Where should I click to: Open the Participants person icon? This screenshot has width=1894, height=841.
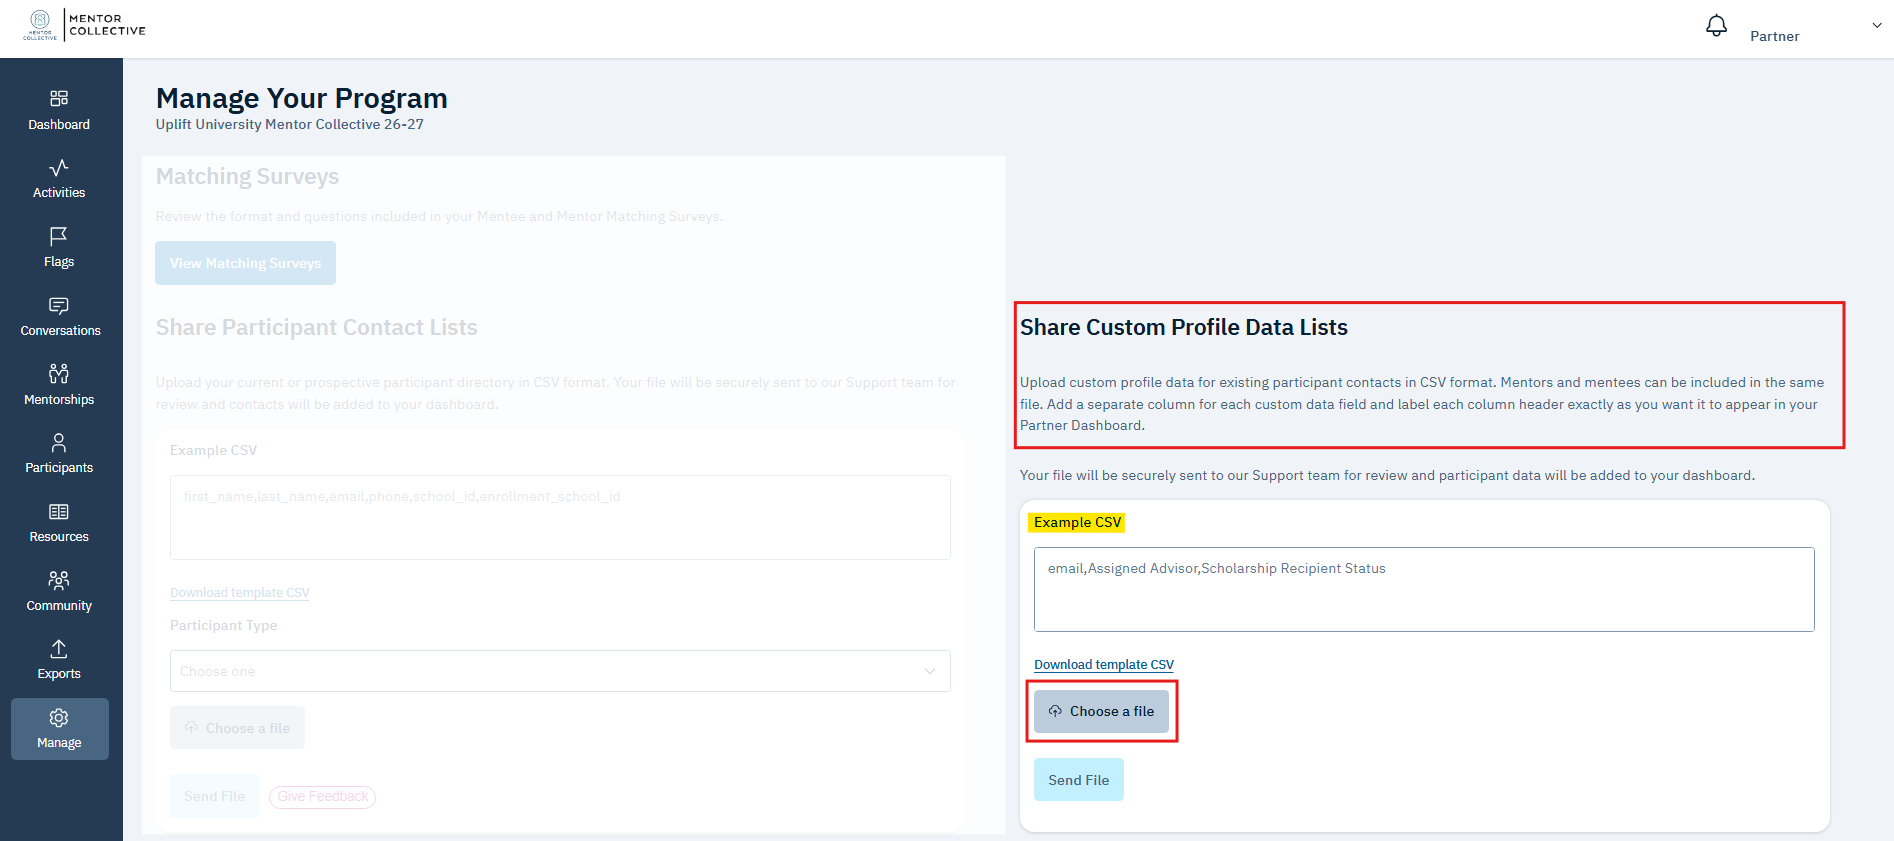pos(59,442)
